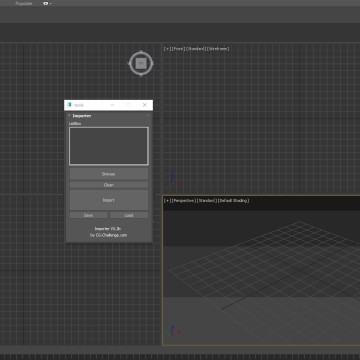Open Perspective viewport [+] general menu
The image size is (360, 360).
pyautogui.click(x=167, y=201)
